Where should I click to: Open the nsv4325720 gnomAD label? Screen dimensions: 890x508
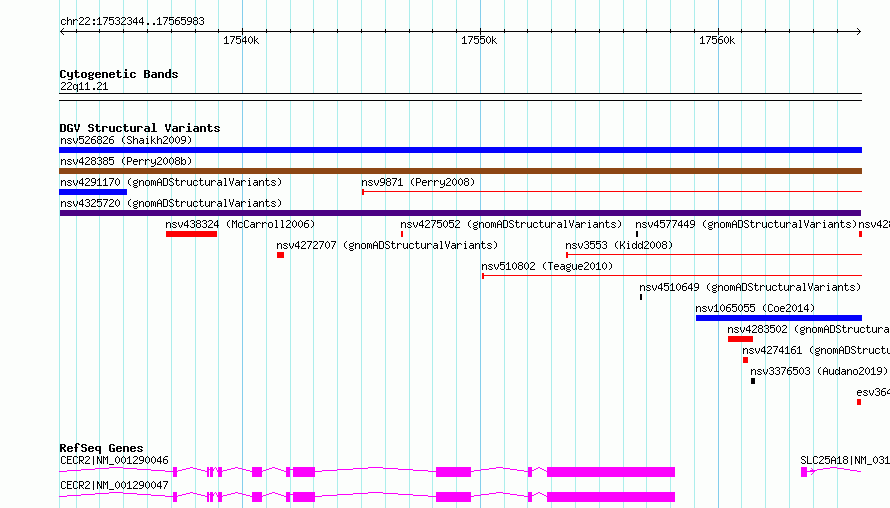point(171,203)
